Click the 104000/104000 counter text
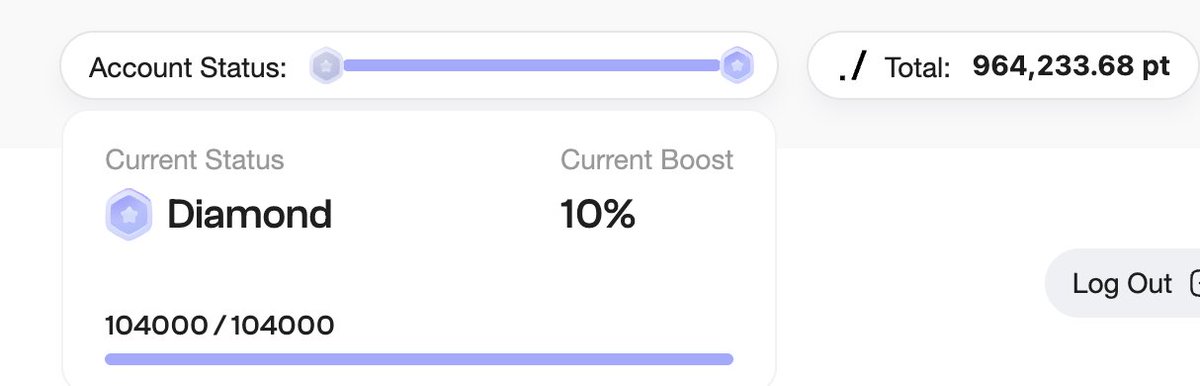Image resolution: width=1200 pixels, height=386 pixels. coord(220,325)
